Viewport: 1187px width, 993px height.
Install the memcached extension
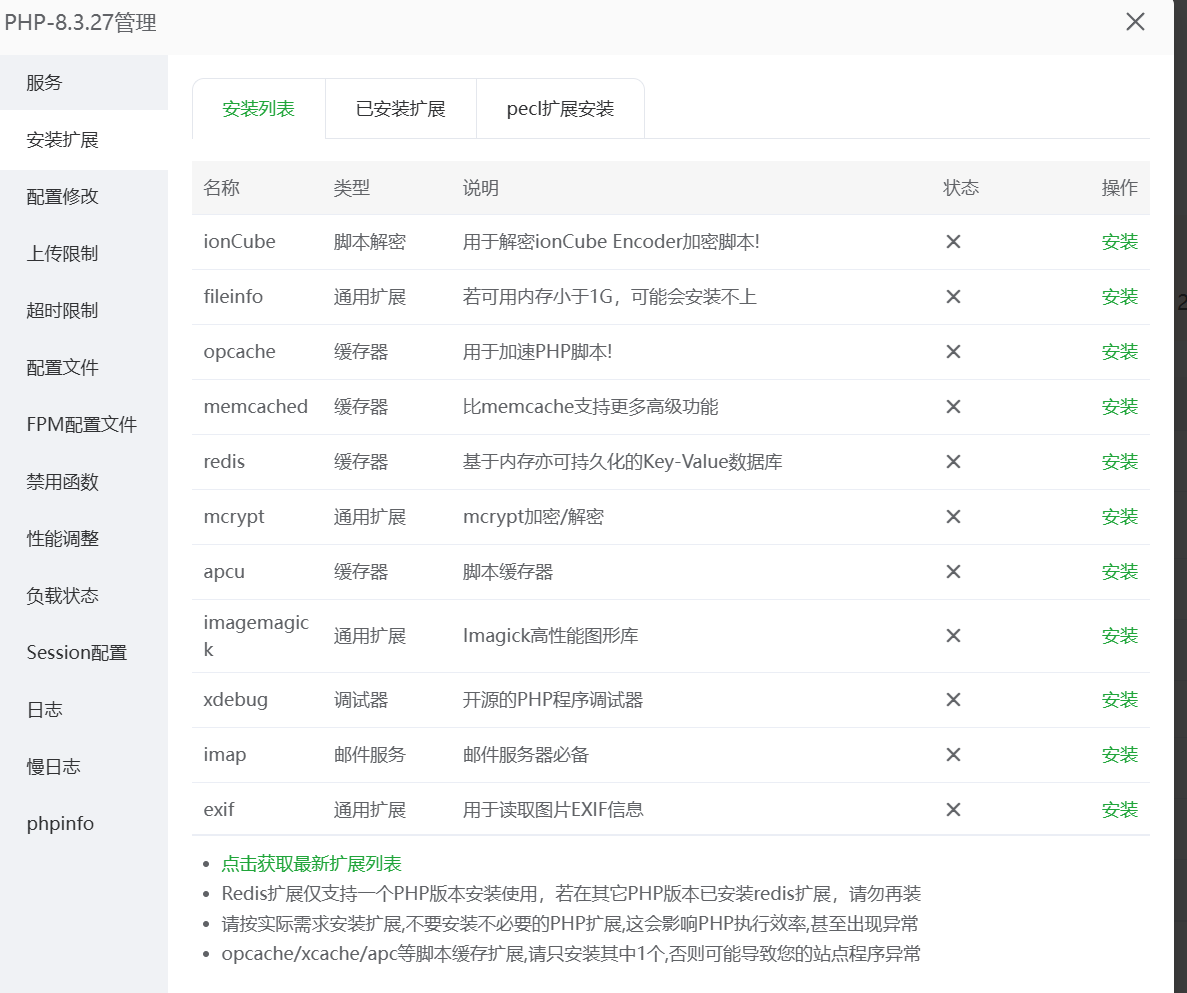[x=1119, y=406]
